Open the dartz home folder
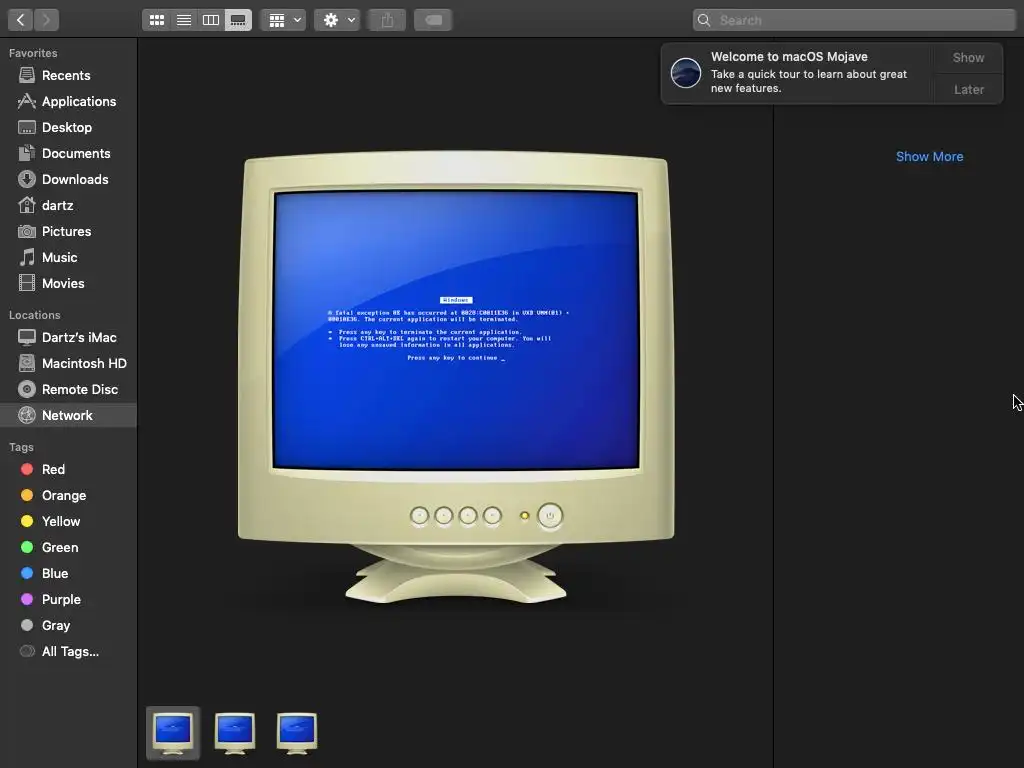 (x=69, y=205)
